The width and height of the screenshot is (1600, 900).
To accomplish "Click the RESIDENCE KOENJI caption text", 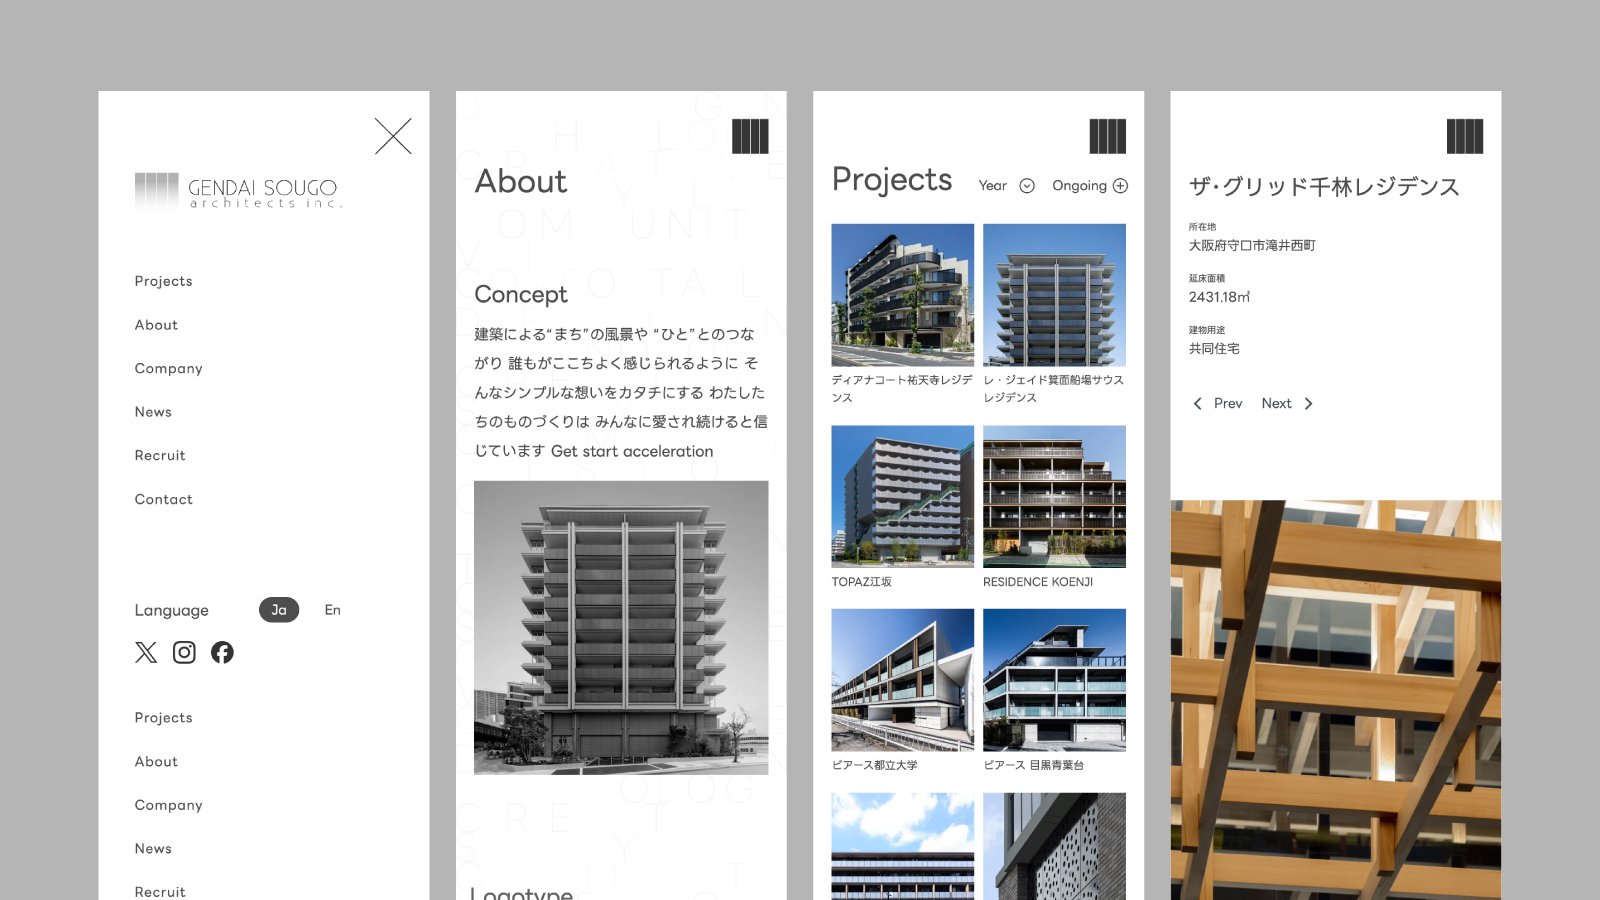I will 1038,582.
